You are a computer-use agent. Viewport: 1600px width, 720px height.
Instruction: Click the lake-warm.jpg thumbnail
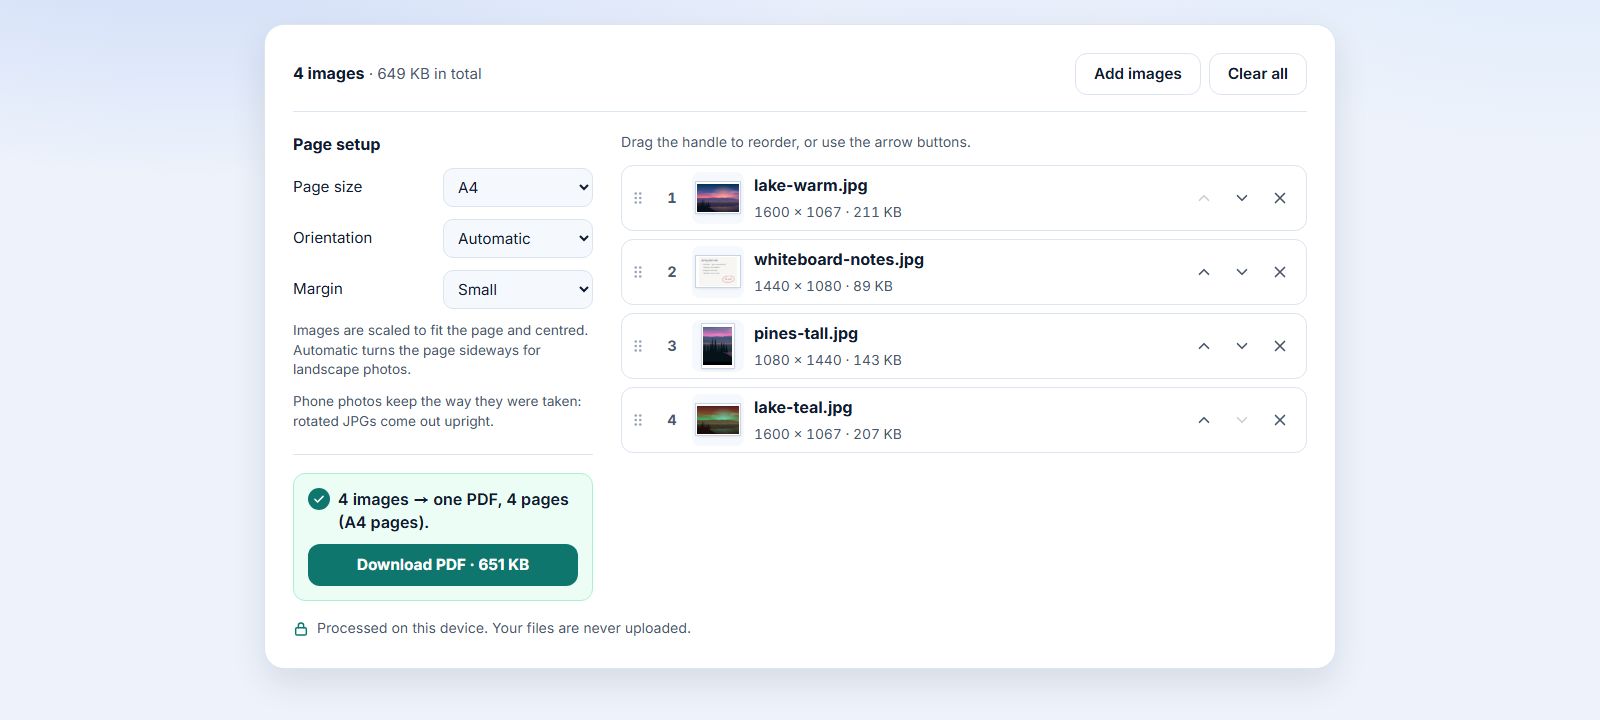[718, 198]
